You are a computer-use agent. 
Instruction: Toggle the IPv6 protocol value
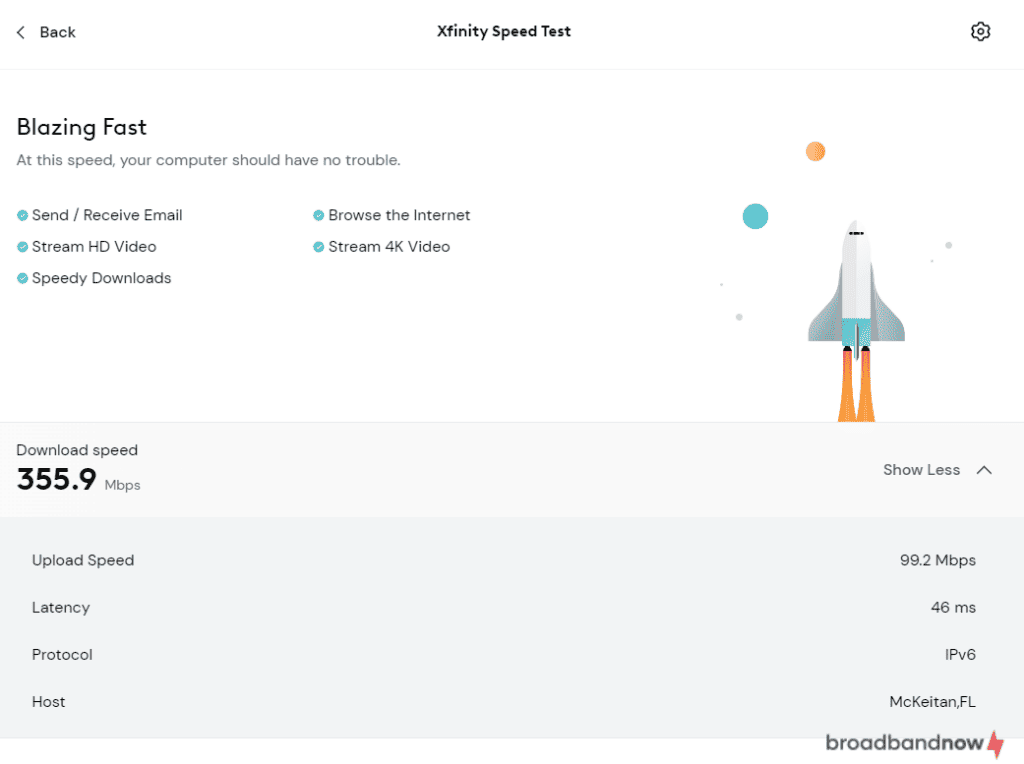(960, 654)
